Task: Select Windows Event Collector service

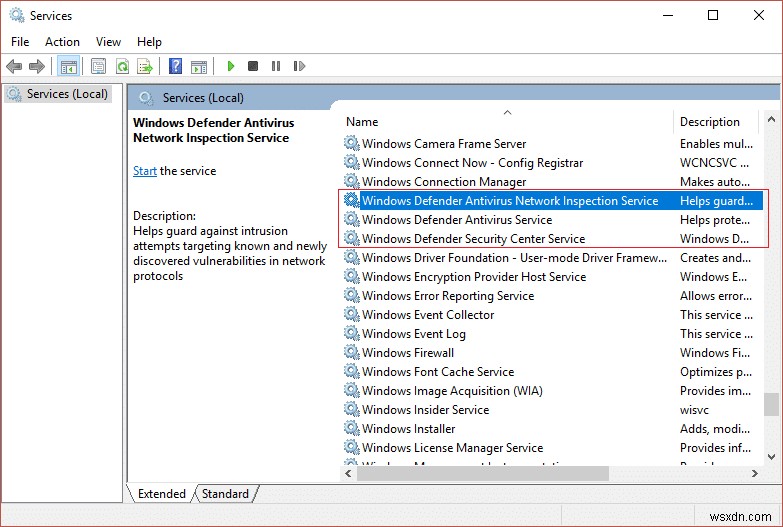Action: pyautogui.click(x=552, y=314)
